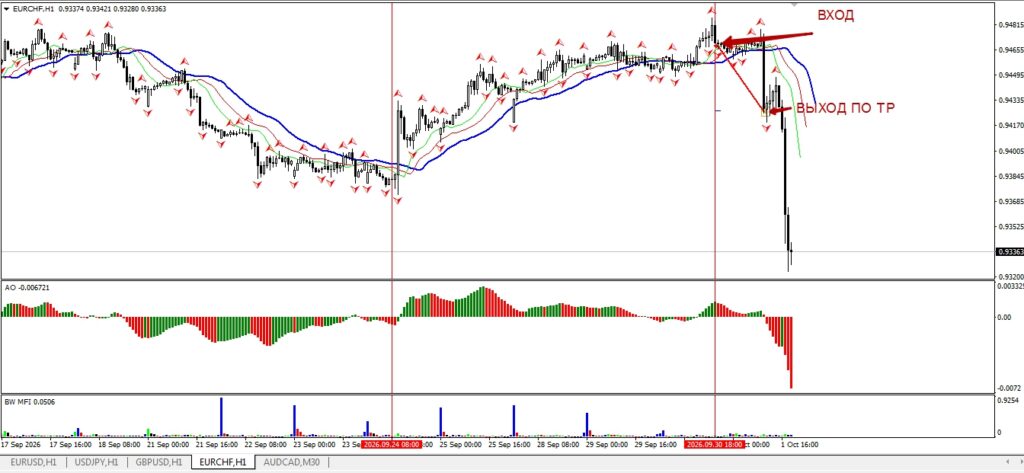1024x473 pixels.
Task: Click the 21 Sep 16:00 time label
Action: [x=217, y=444]
